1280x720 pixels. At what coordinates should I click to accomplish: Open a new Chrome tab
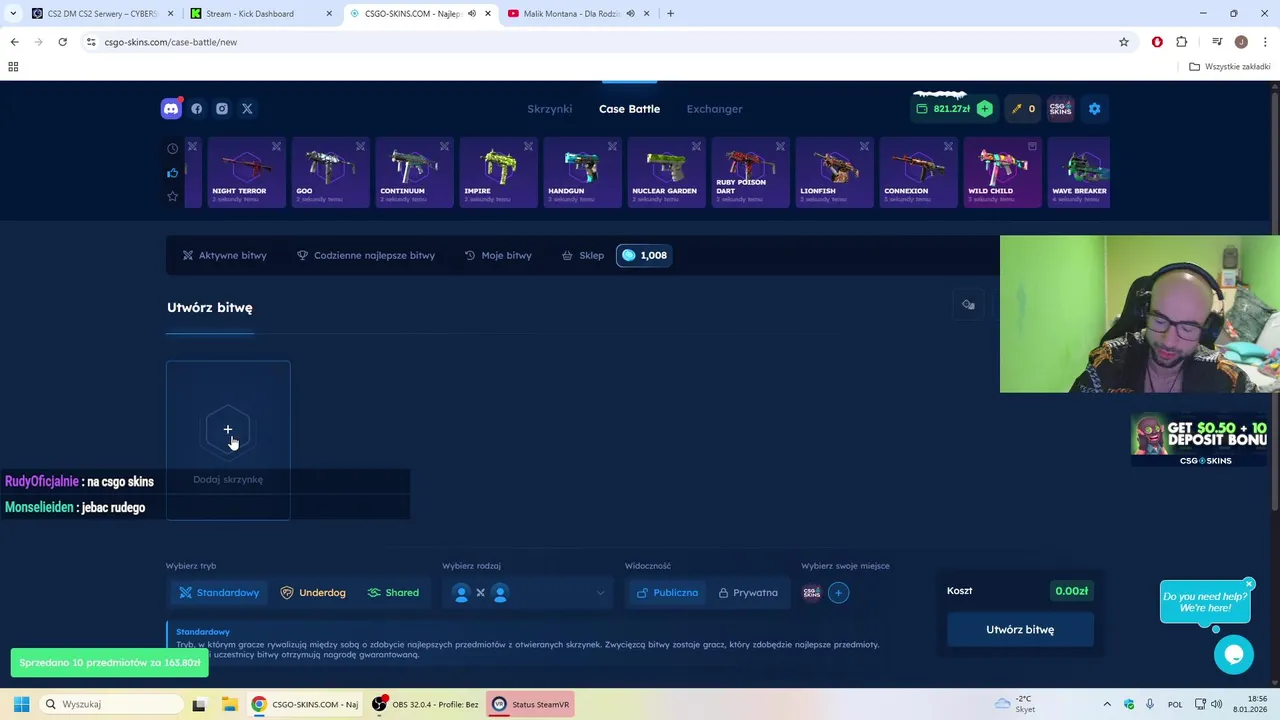coord(670,14)
